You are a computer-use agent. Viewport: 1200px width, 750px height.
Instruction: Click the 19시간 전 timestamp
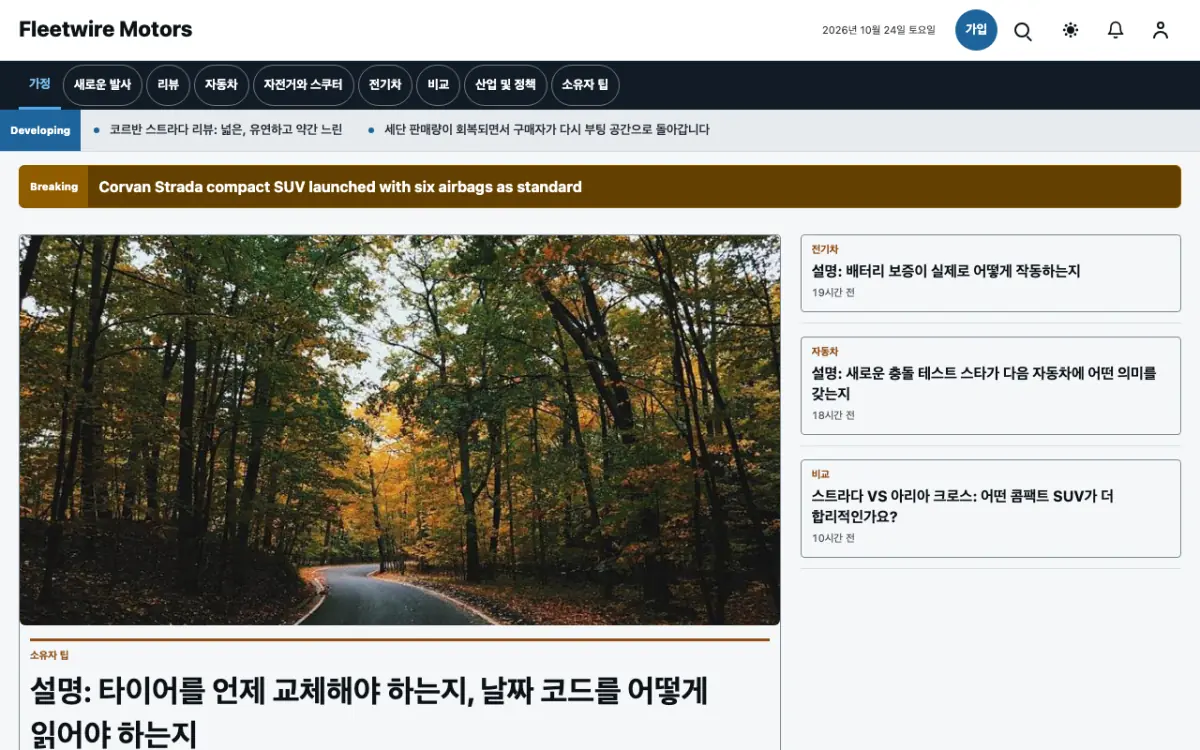coord(833,293)
